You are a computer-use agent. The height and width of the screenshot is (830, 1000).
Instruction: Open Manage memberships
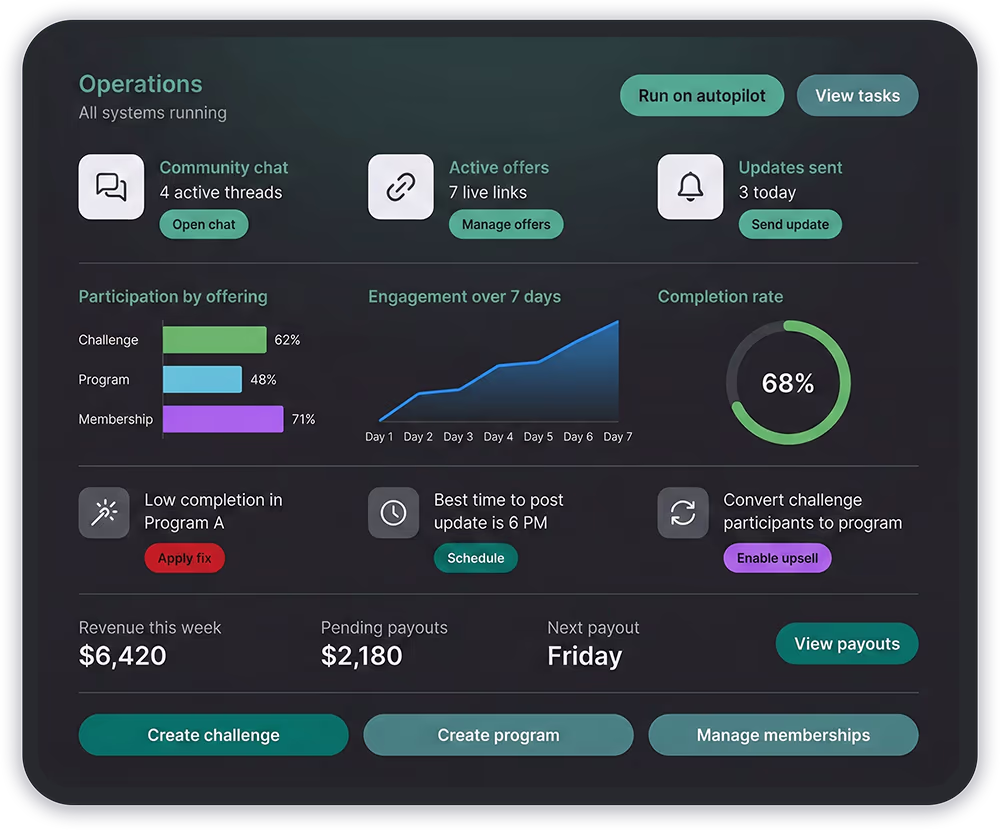point(783,735)
